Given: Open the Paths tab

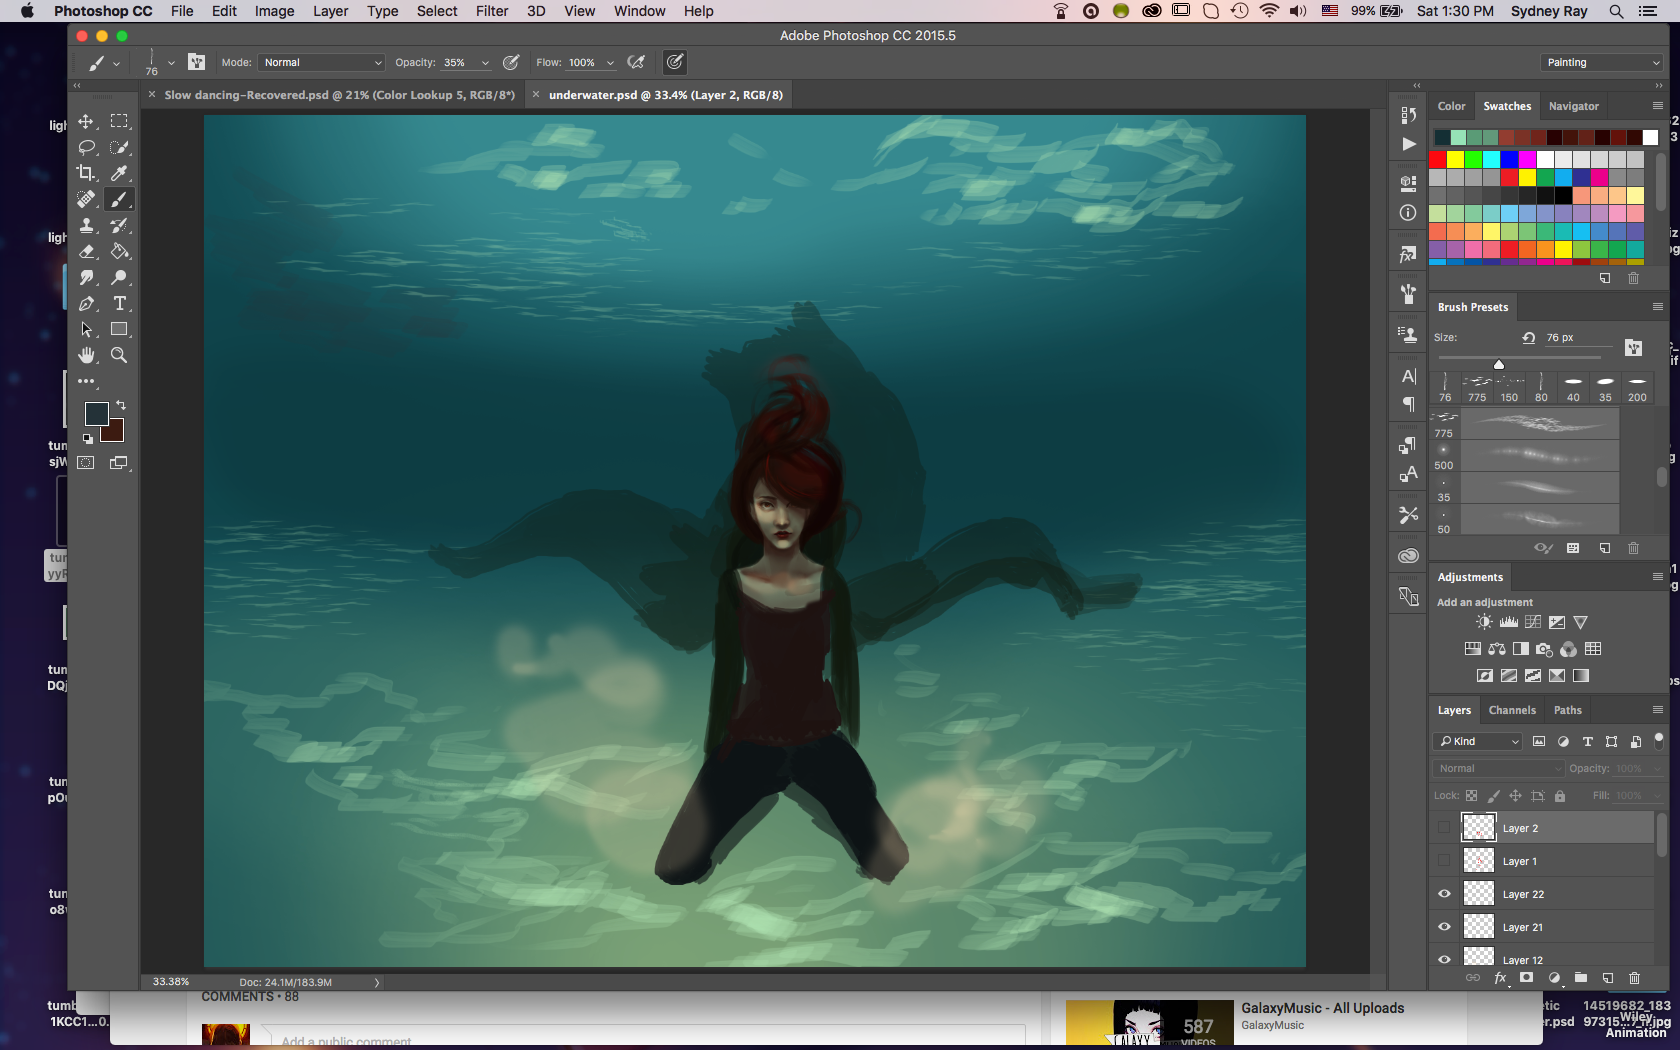Looking at the screenshot, I should 1568,710.
